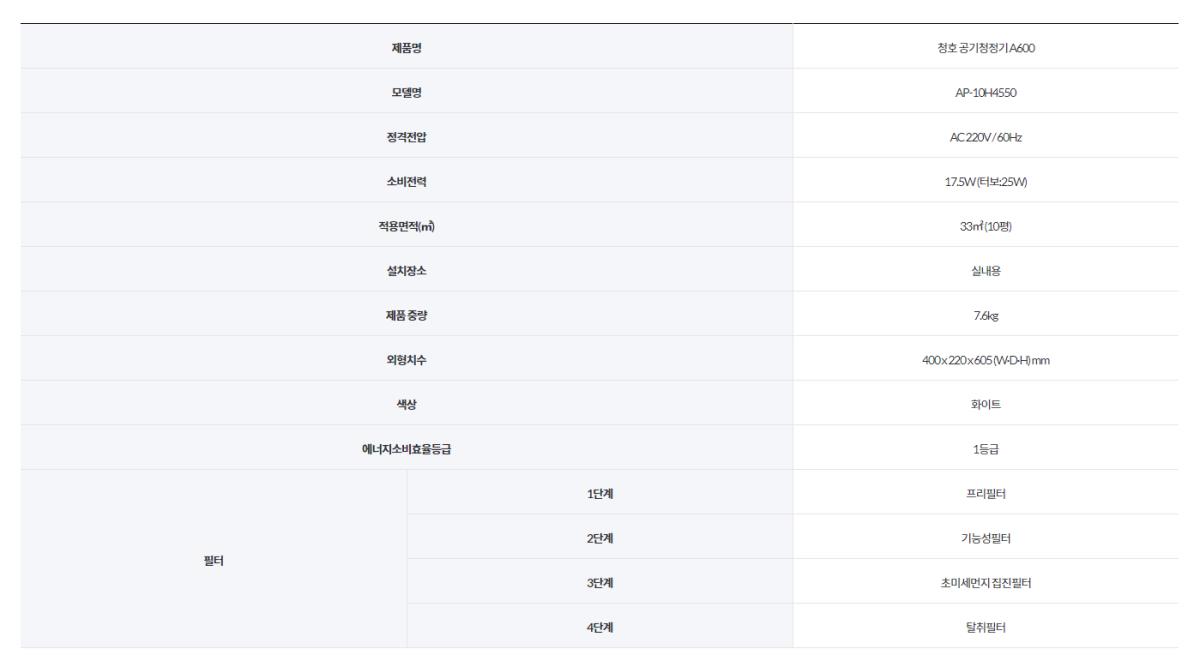Click the 실내용 installation location value
The width and height of the screenshot is (1200, 667).
985,270
